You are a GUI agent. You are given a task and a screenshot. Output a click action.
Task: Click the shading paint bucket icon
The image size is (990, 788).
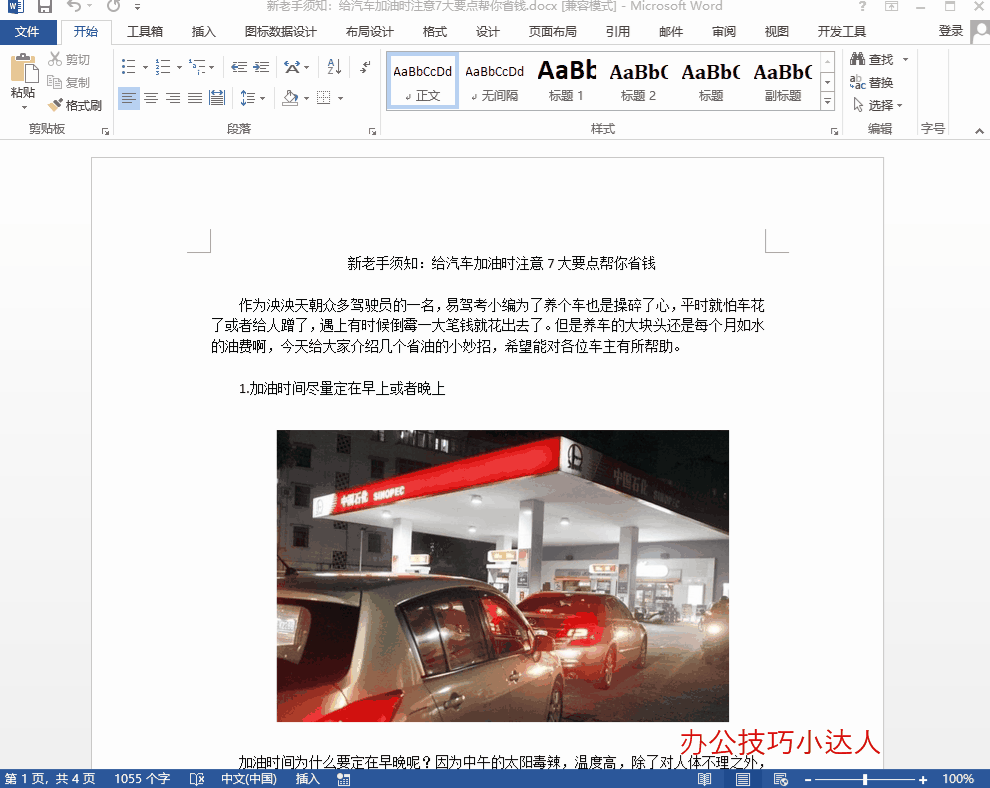pos(290,98)
